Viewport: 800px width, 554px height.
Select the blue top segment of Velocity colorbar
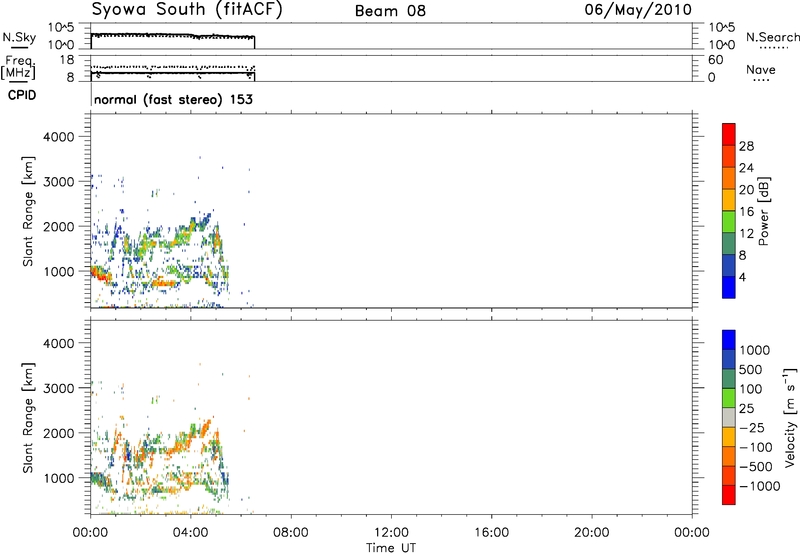(729, 340)
